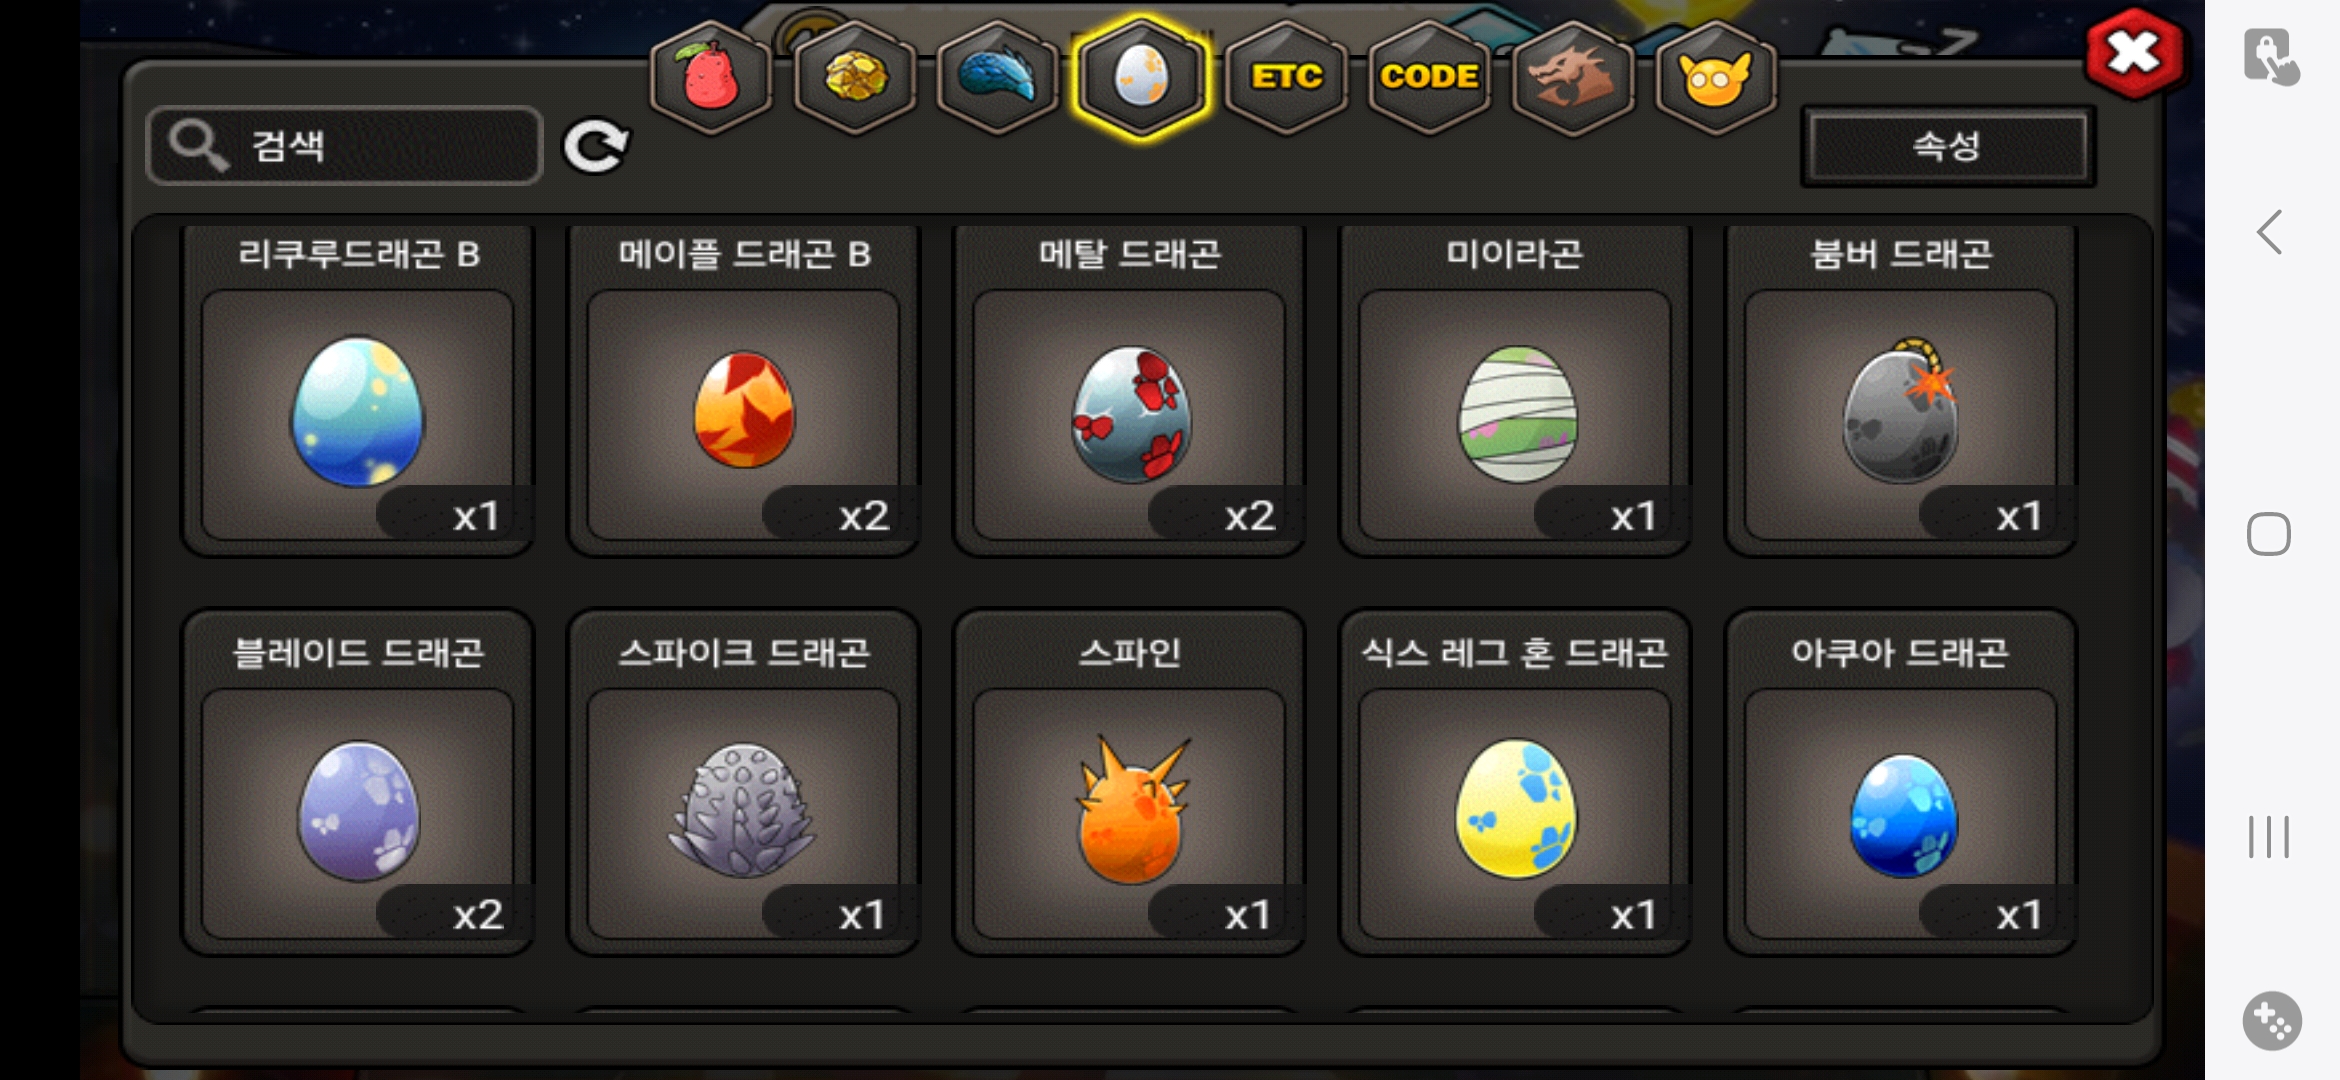Viewport: 2340px width, 1080px height.
Task: Close the inventory with red X
Action: (x=2134, y=53)
